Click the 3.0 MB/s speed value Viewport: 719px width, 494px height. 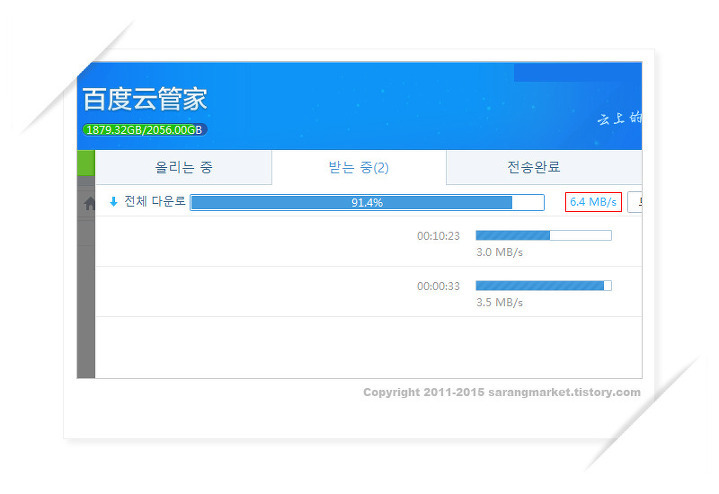499,252
